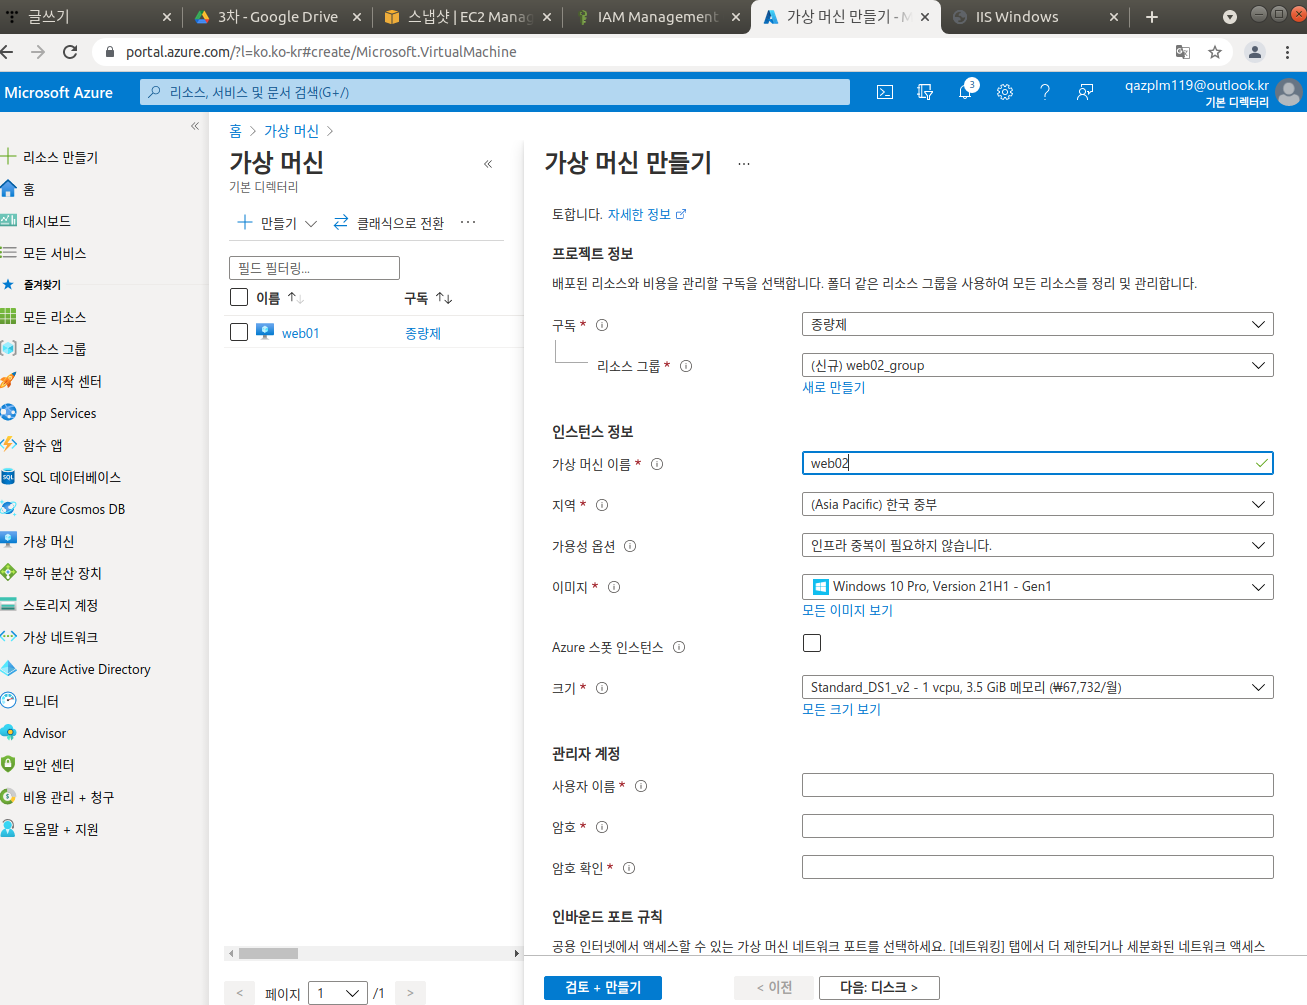Screen dimensions: 1307x1005
Task: Open more options beside 가상 머신 만들기 title
Action: [x=744, y=163]
